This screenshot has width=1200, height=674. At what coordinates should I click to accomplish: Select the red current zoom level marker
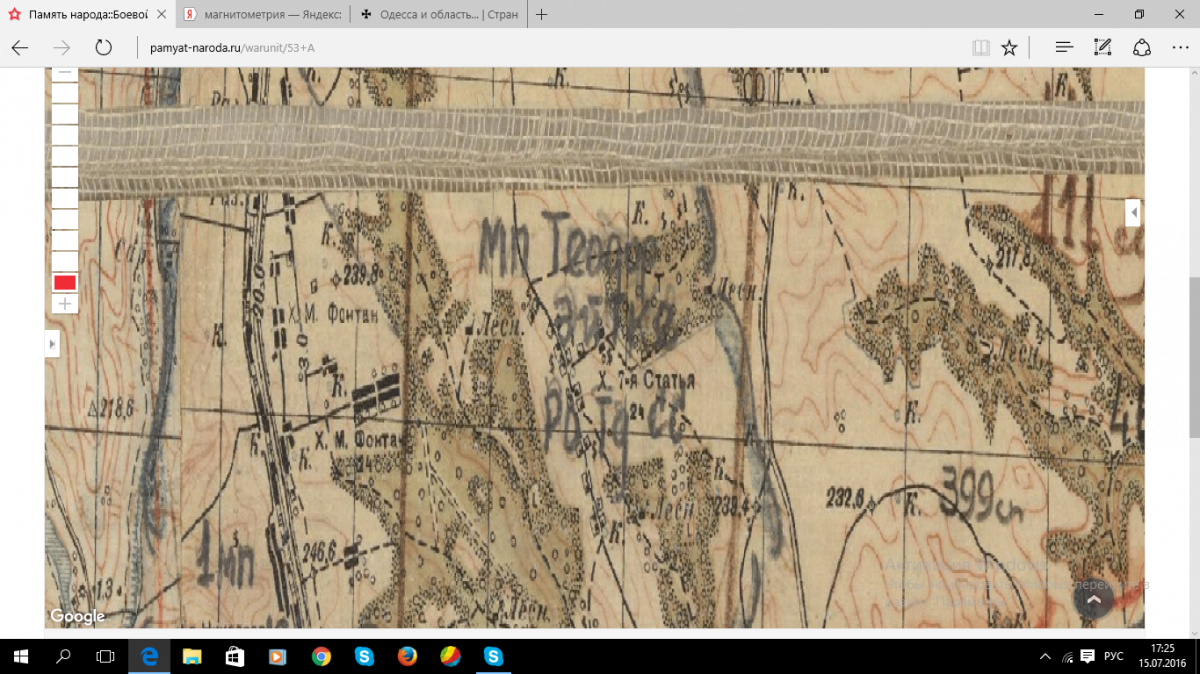click(65, 283)
